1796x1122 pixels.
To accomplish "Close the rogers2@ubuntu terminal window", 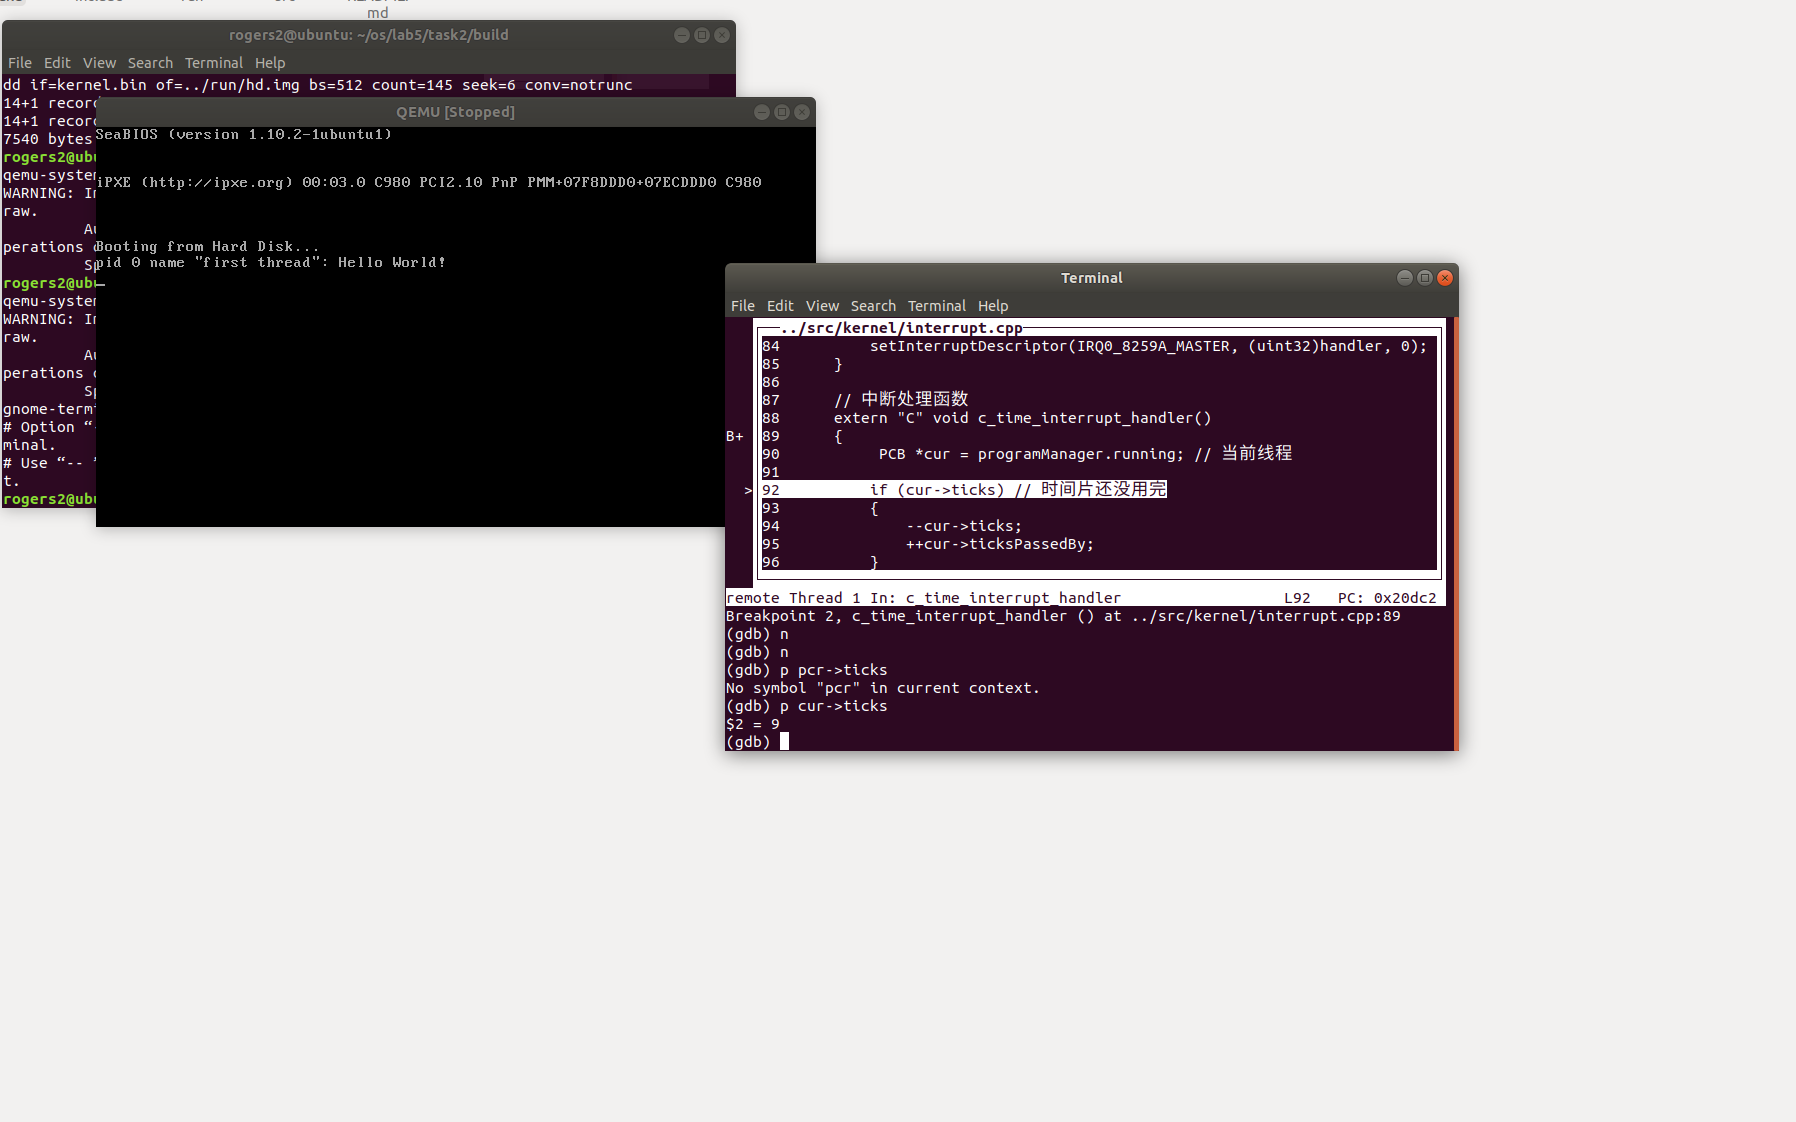I will (x=721, y=35).
